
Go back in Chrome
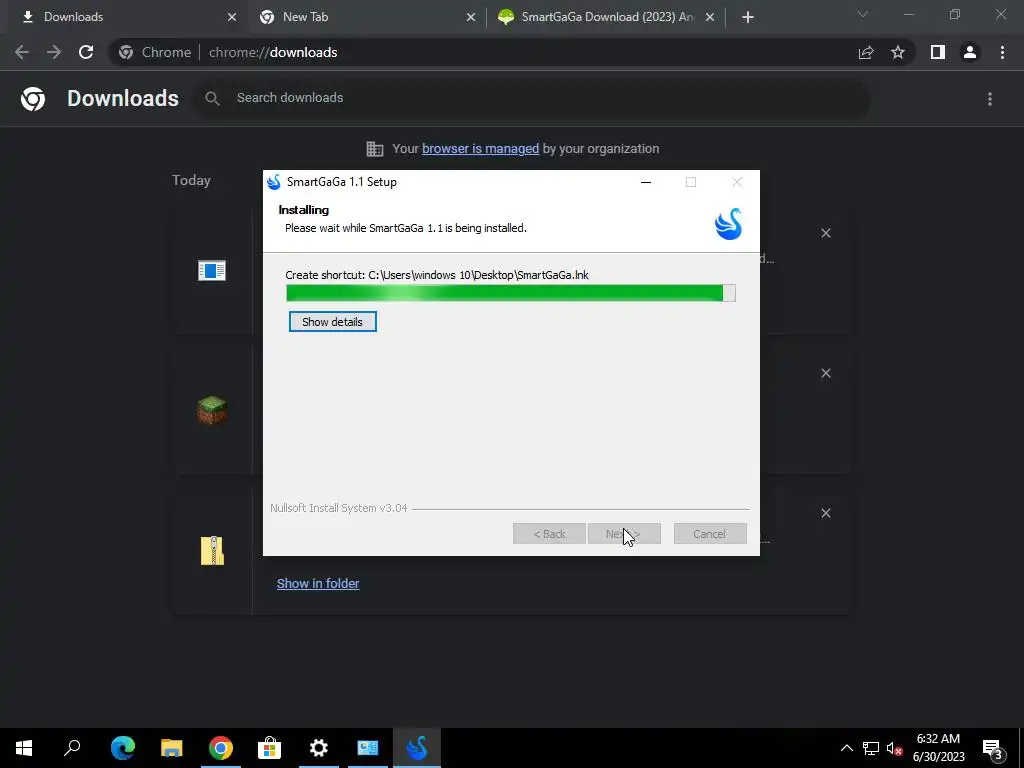22,52
